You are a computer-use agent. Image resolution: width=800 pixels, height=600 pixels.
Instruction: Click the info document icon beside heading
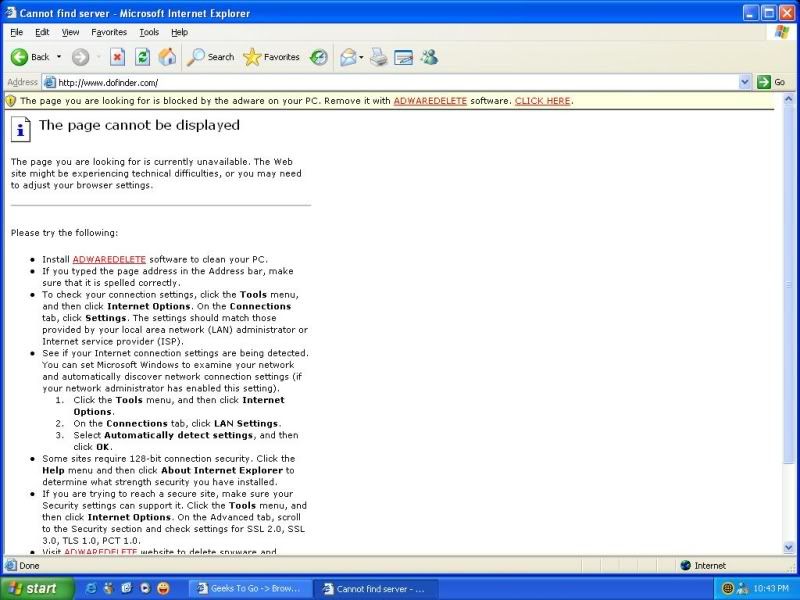pyautogui.click(x=20, y=130)
